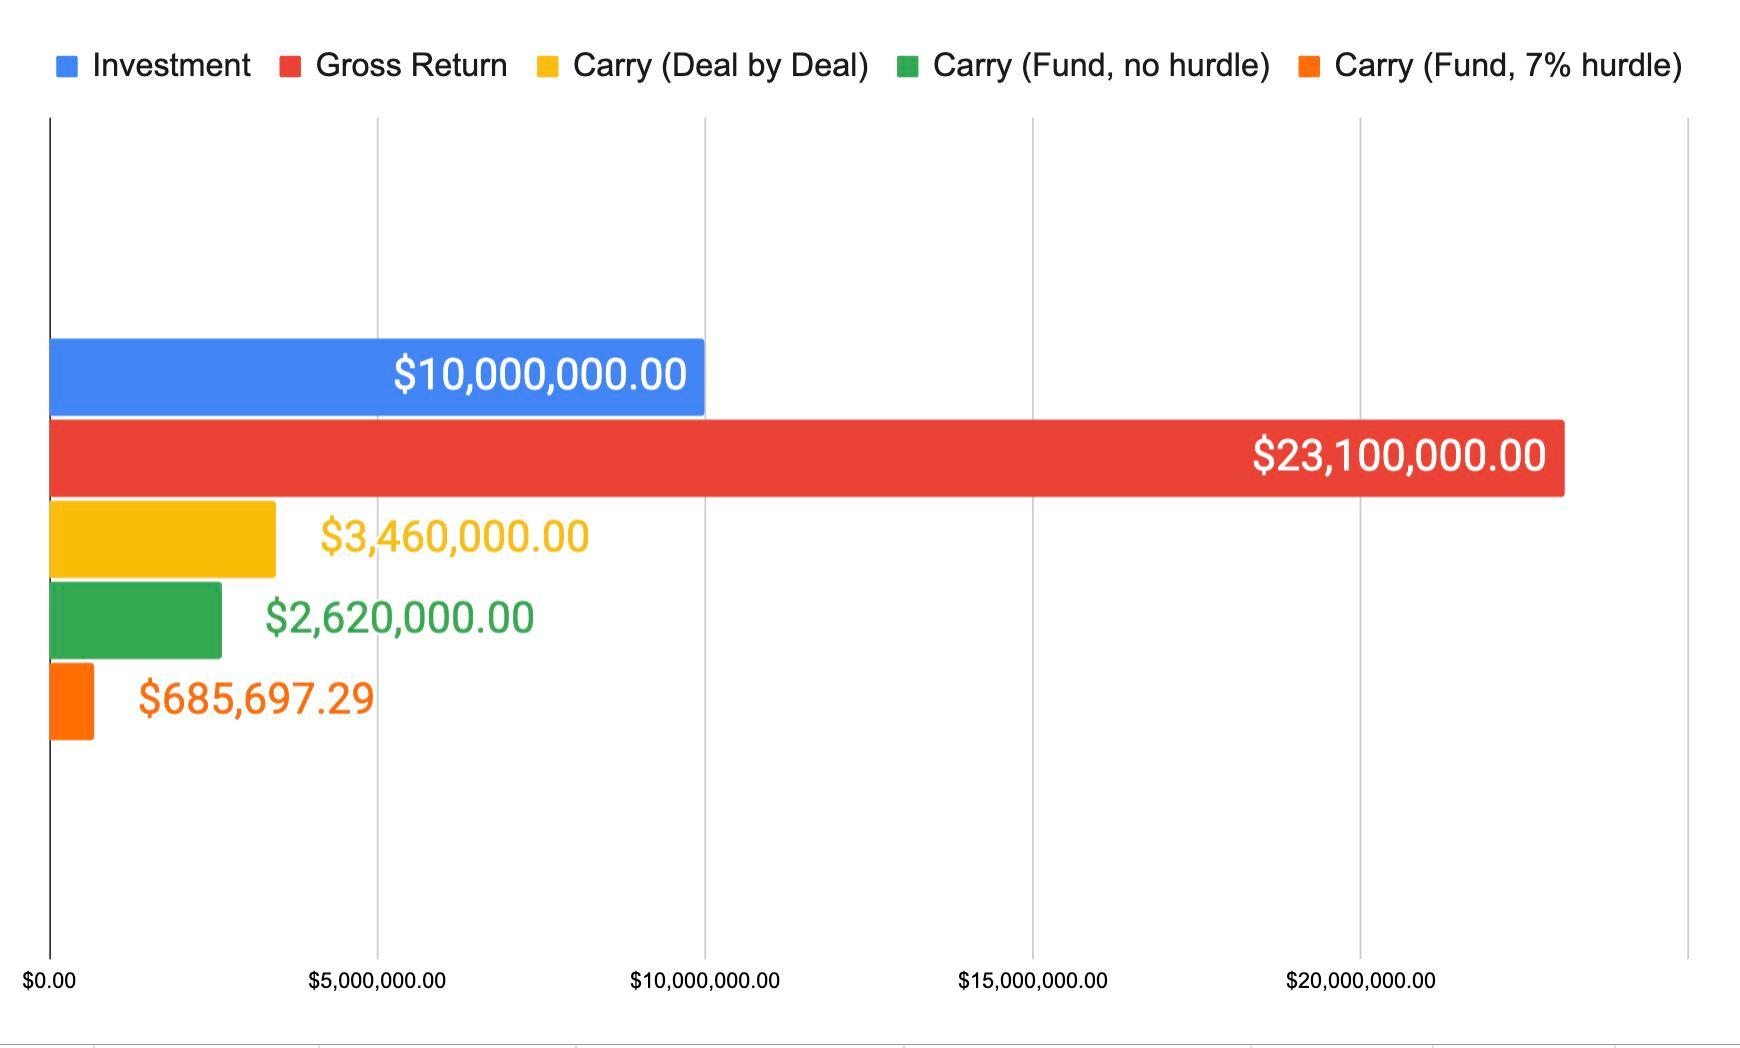
Task: Click the $685,697.29 data label
Action: (x=256, y=698)
